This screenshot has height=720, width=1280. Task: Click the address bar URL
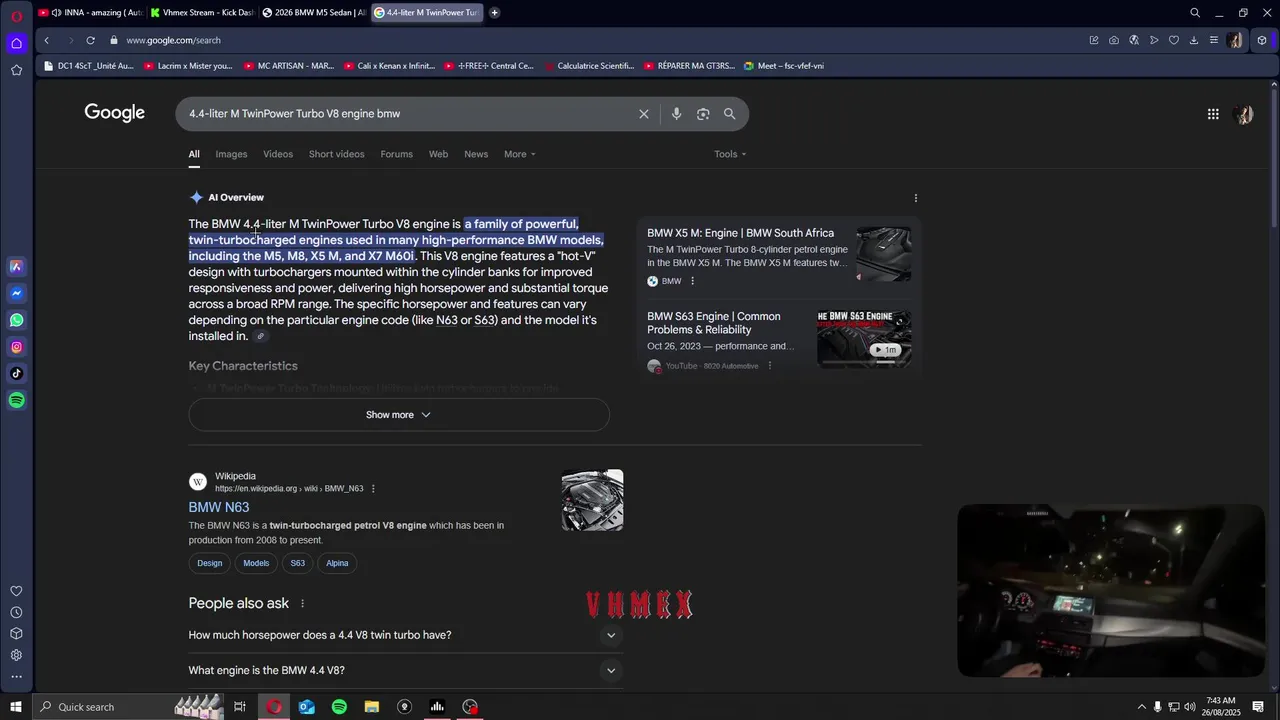174,40
